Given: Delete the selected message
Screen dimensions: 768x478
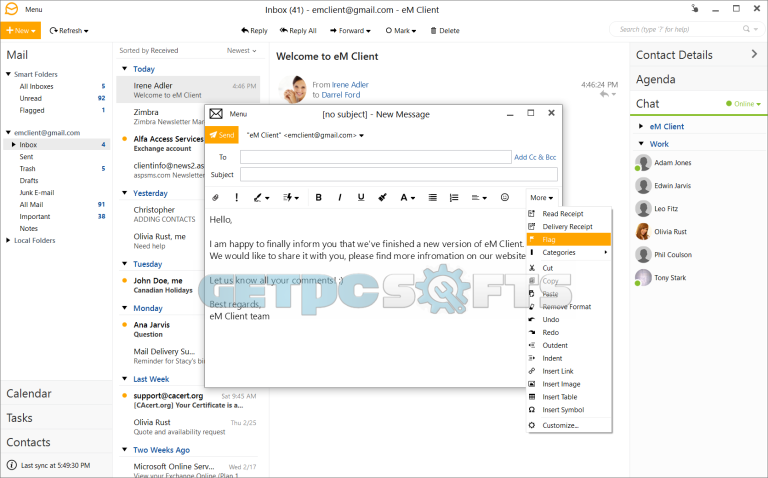Looking at the screenshot, I should [445, 30].
